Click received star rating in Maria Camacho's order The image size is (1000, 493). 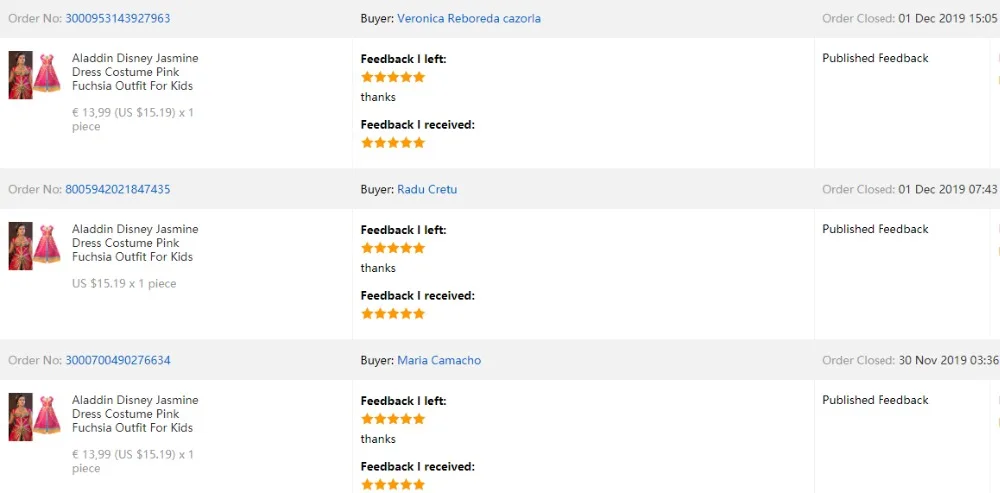click(393, 484)
